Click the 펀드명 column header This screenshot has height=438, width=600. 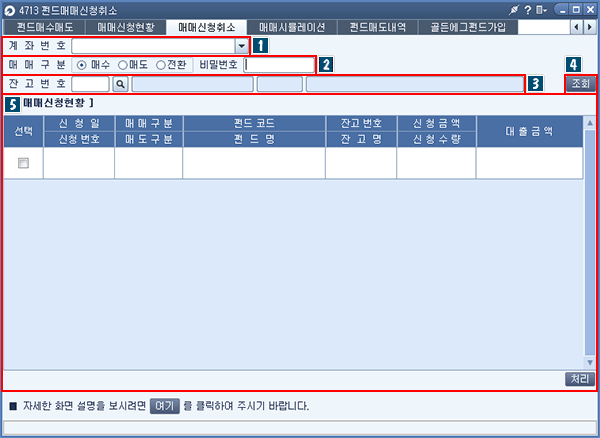[x=254, y=139]
